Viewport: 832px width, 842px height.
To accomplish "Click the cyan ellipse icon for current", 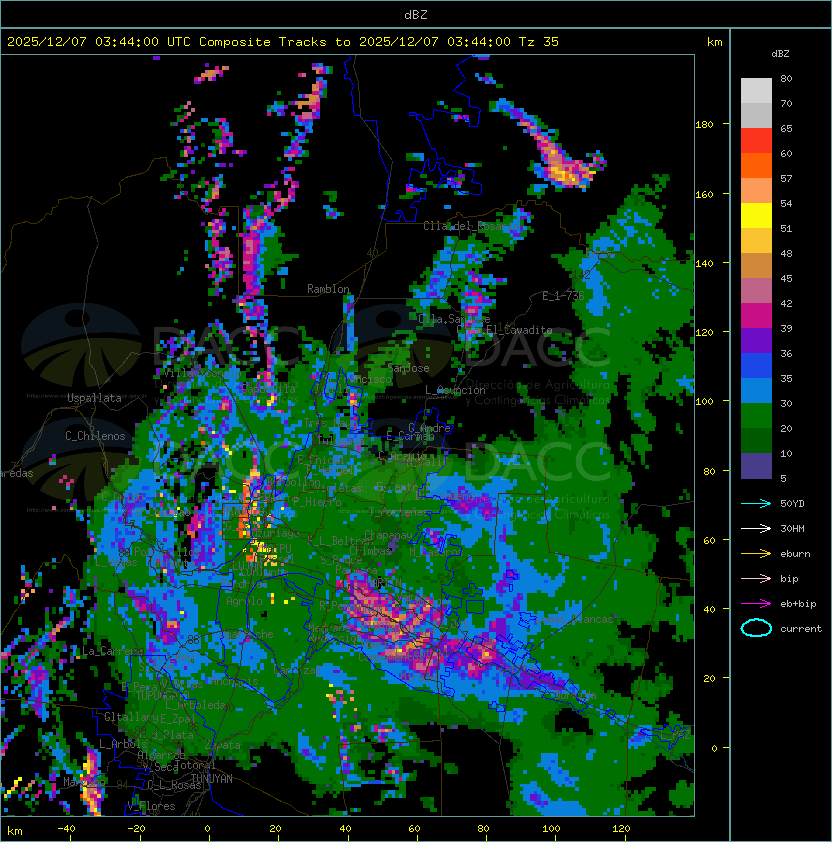I will click(756, 628).
